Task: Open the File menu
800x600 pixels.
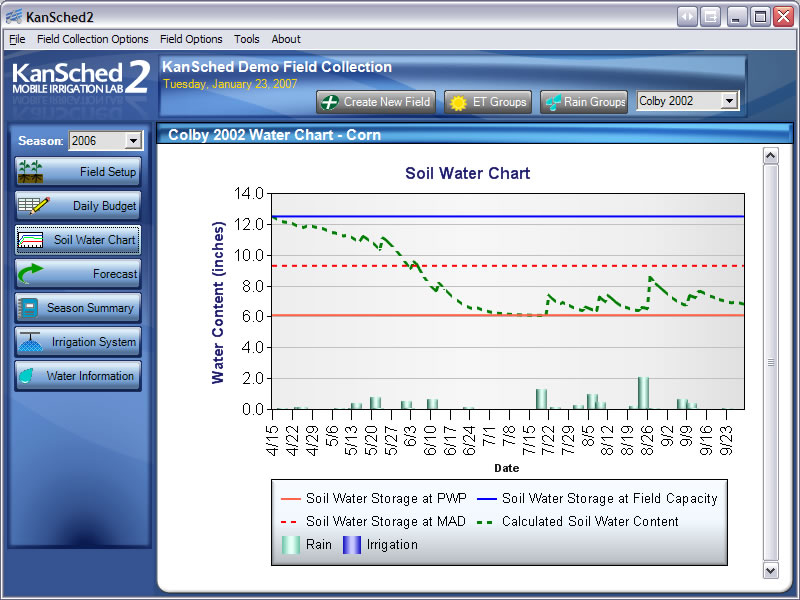Action: pyautogui.click(x=17, y=39)
